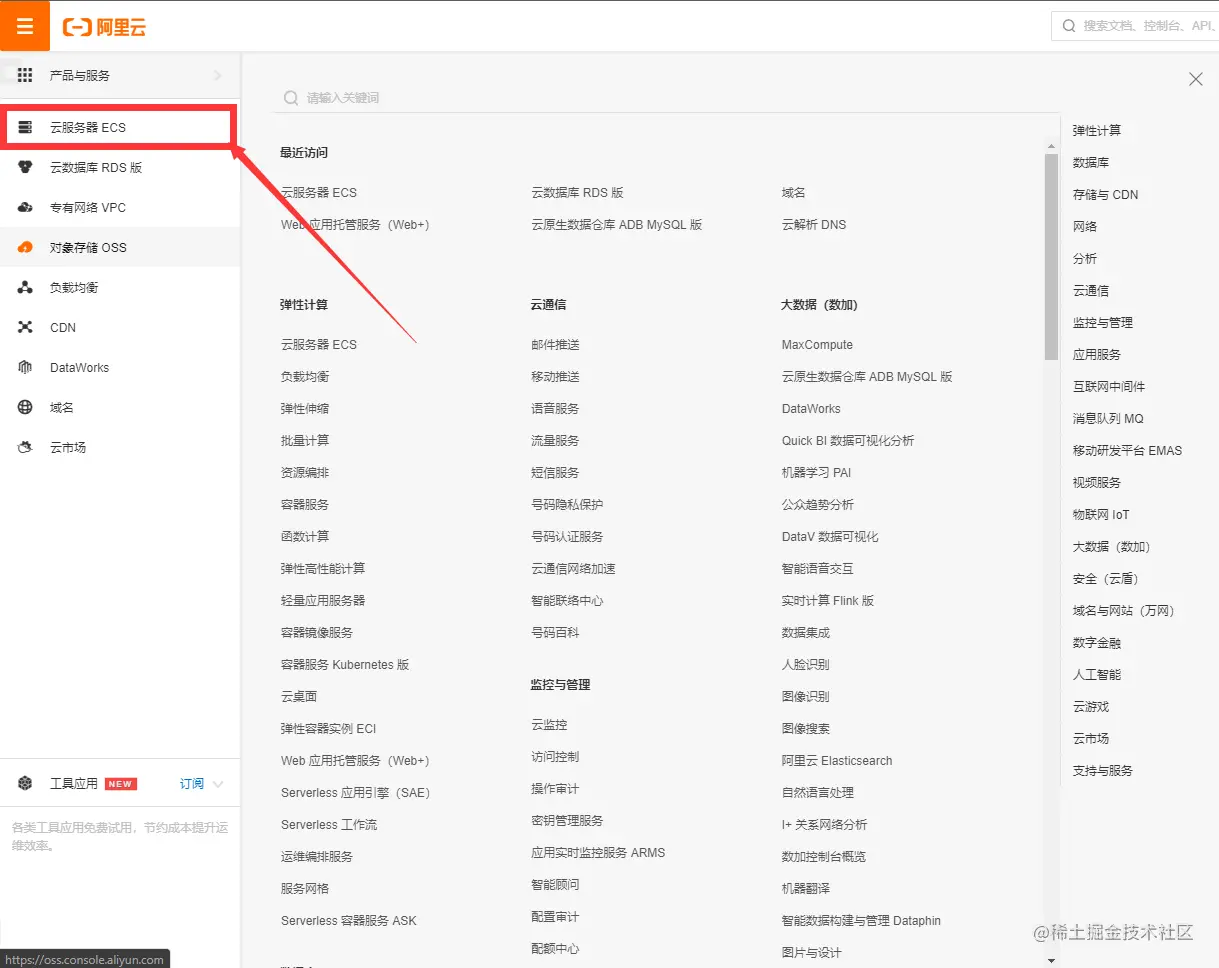Click the VPC cloud icon in sidebar
Image resolution: width=1219 pixels, height=968 pixels.
26,207
